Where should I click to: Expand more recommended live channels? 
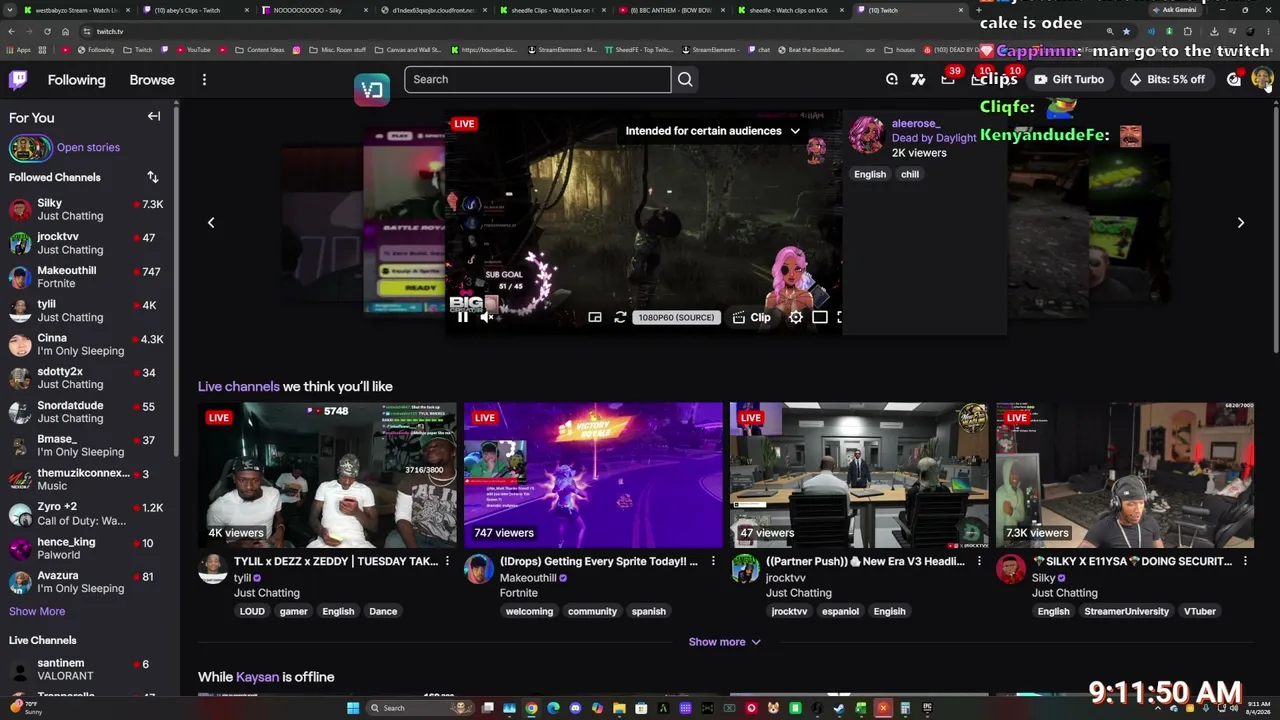725,642
